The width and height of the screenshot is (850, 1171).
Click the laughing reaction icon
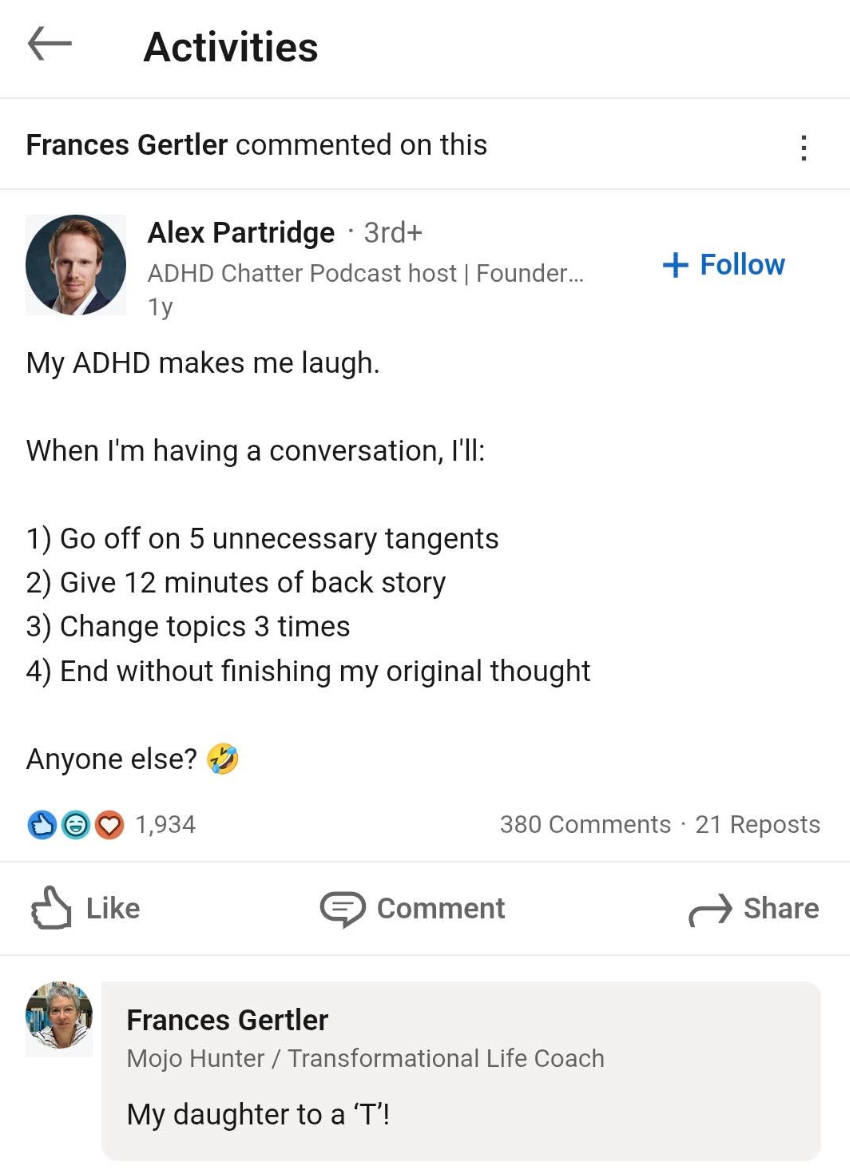(x=74, y=825)
